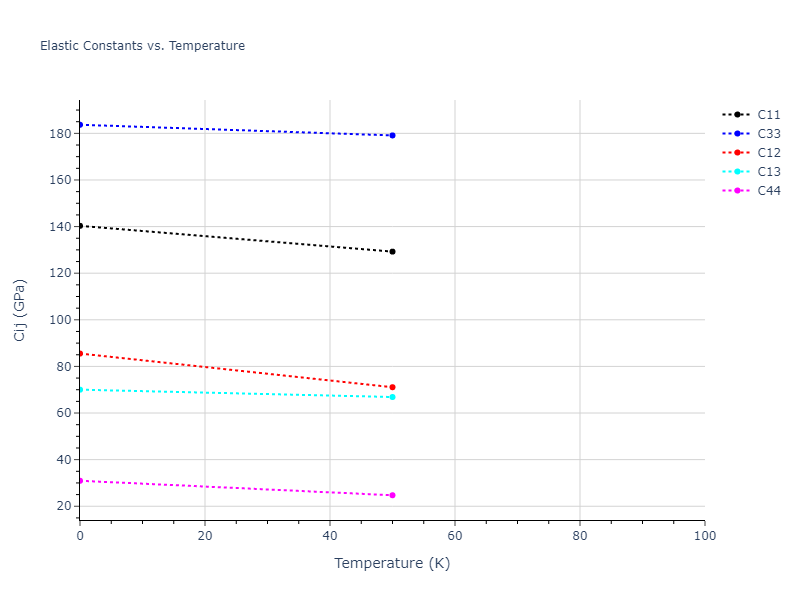Click the blue C33 data point at 50 K
This screenshot has width=800, height=600.
coord(392,135)
